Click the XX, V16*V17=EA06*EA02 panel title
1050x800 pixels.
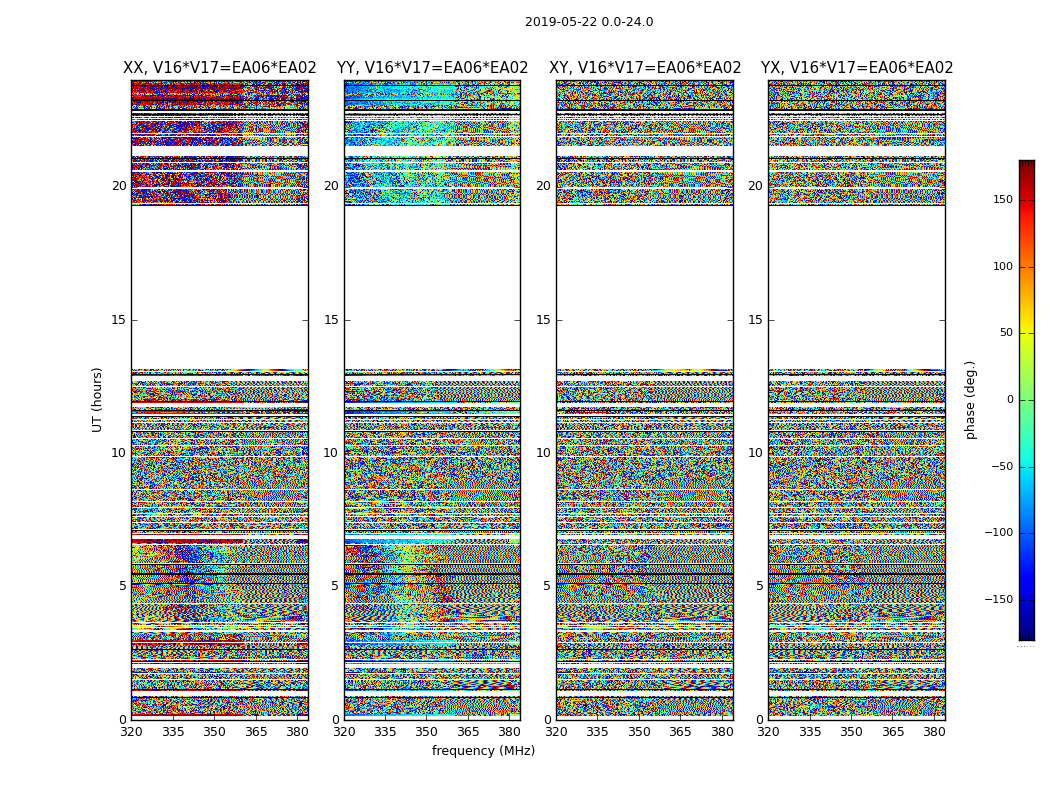click(x=220, y=68)
